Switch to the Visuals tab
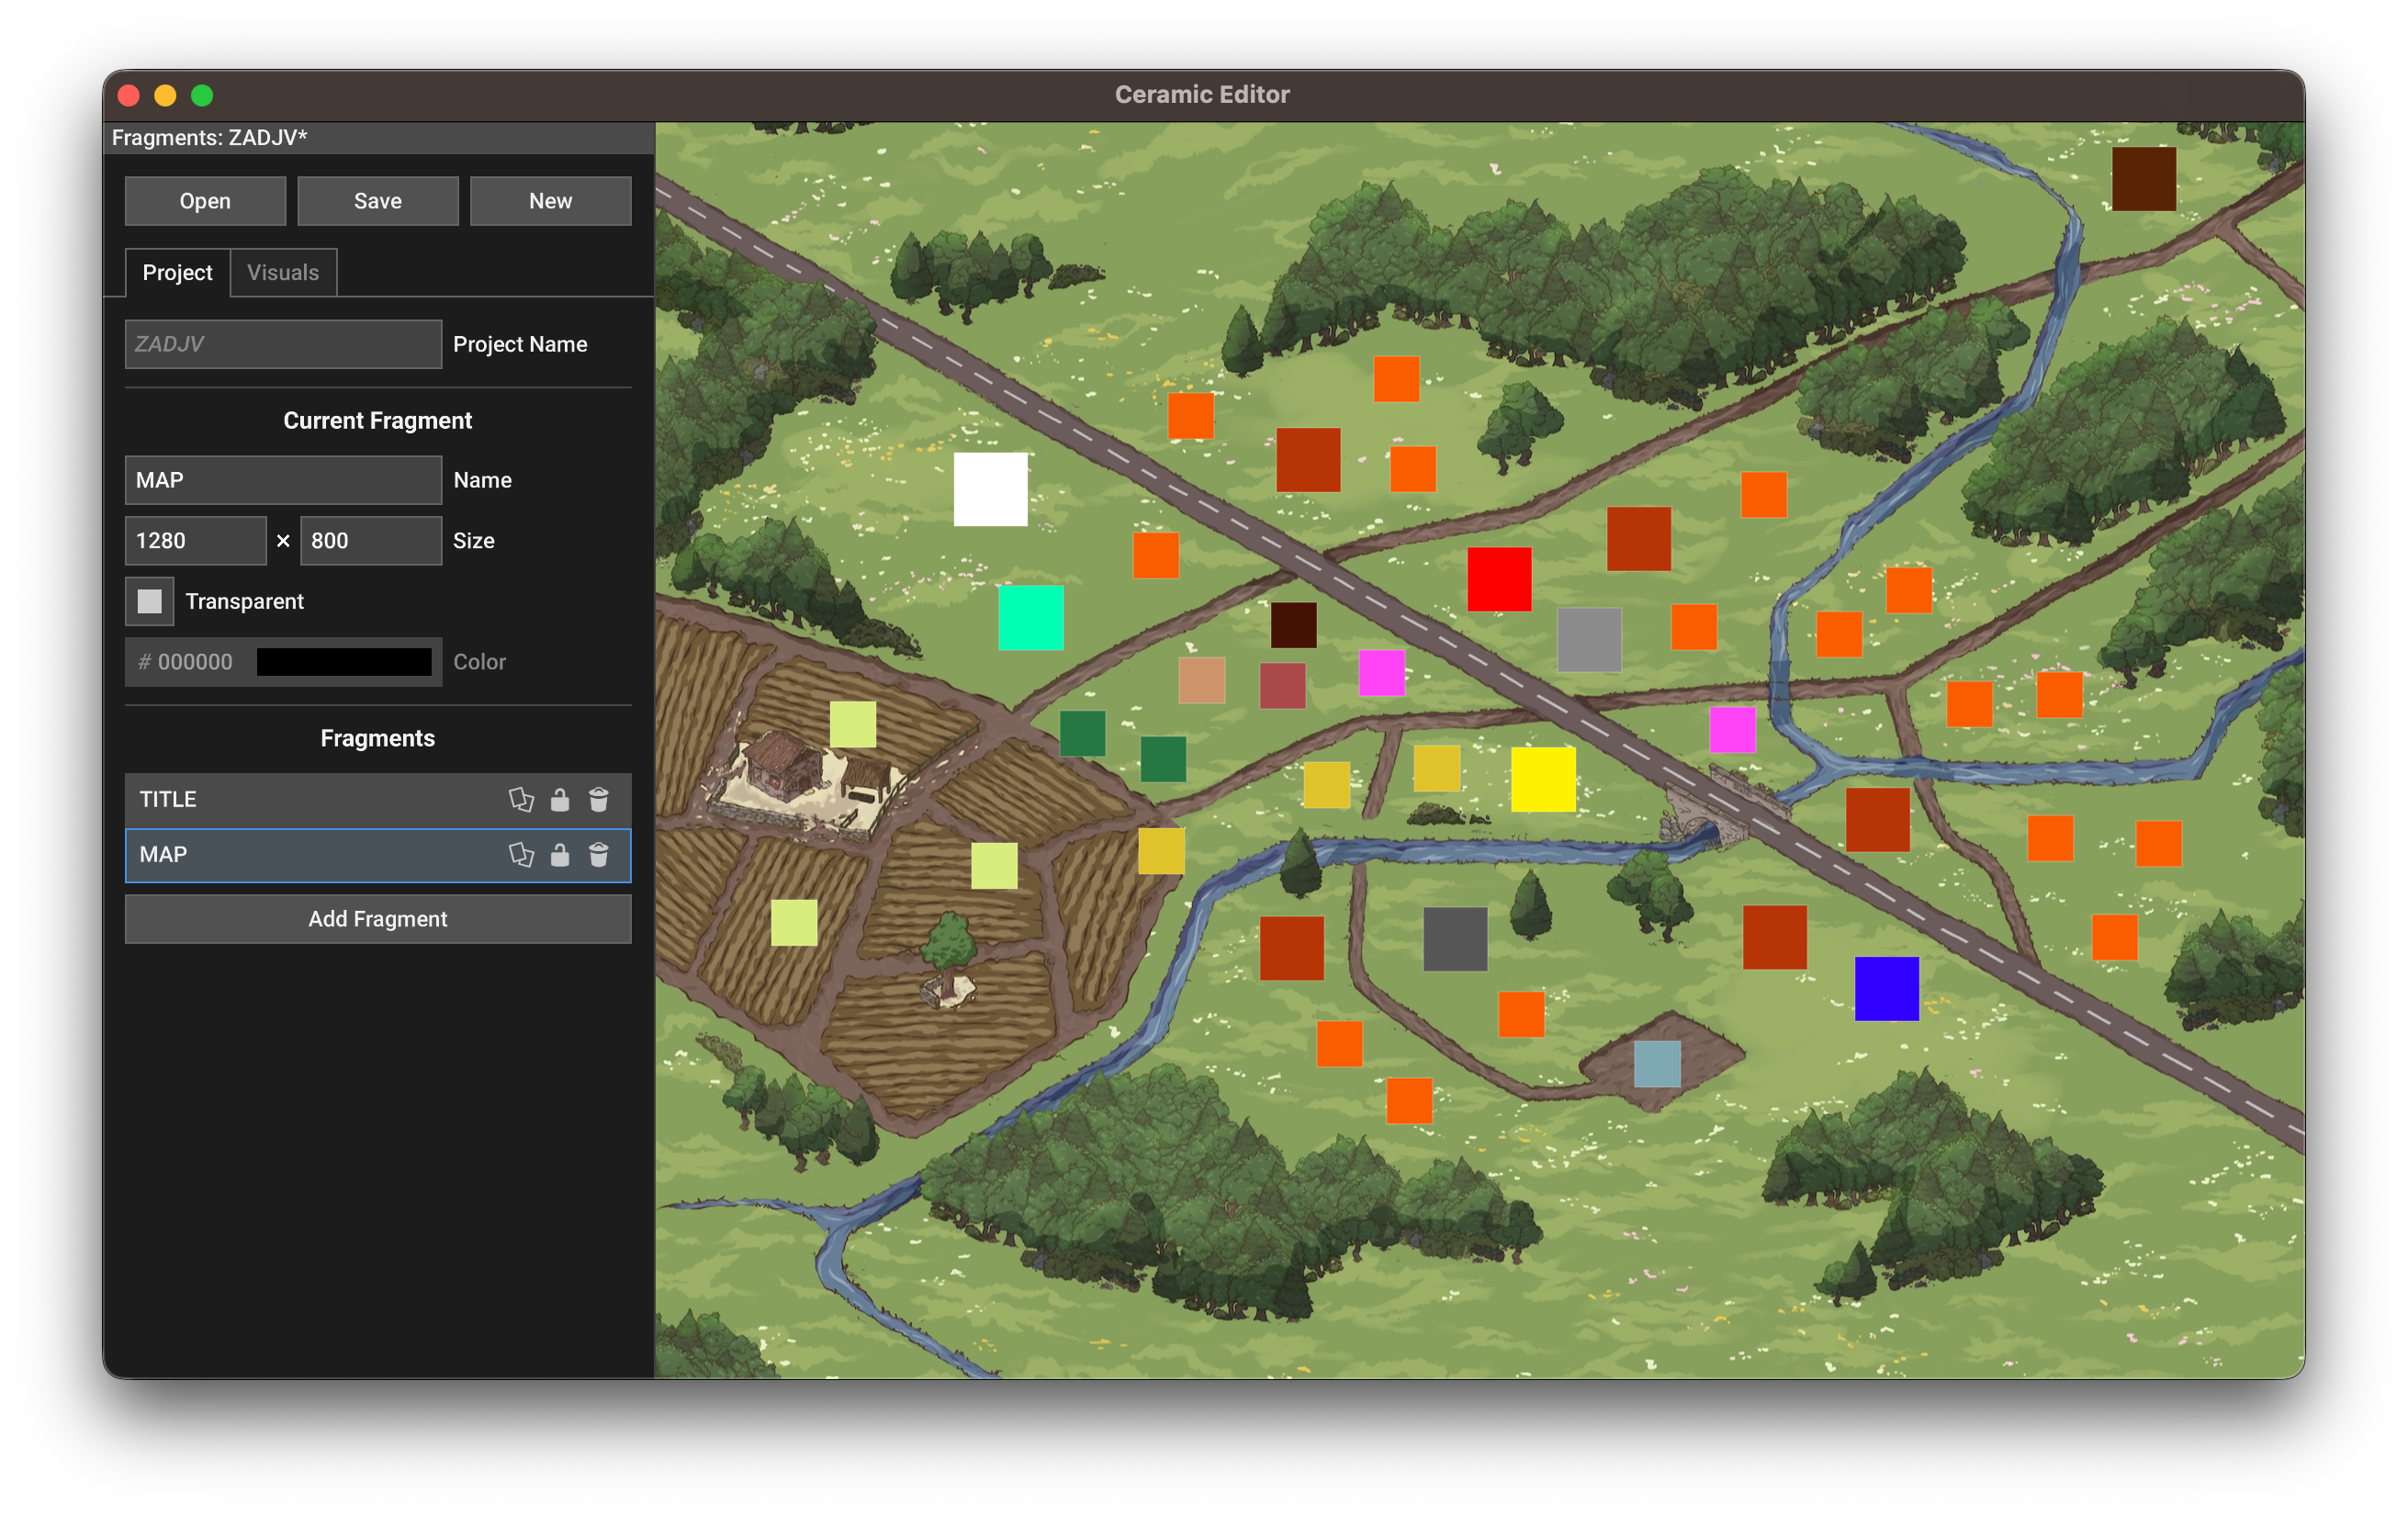 coord(283,272)
